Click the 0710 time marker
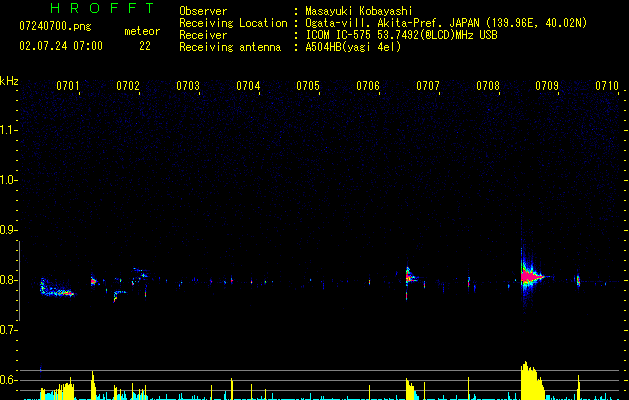 point(607,86)
